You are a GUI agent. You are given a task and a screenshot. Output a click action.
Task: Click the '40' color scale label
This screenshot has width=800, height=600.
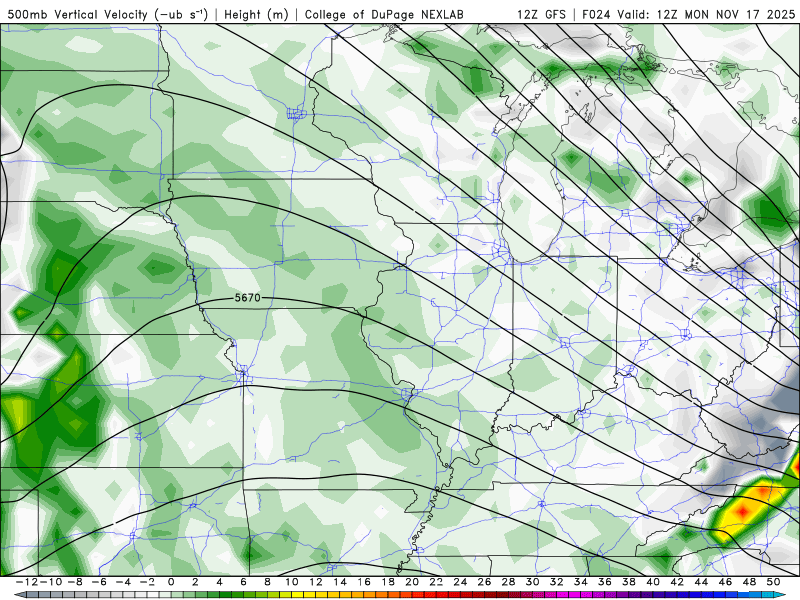click(x=653, y=582)
